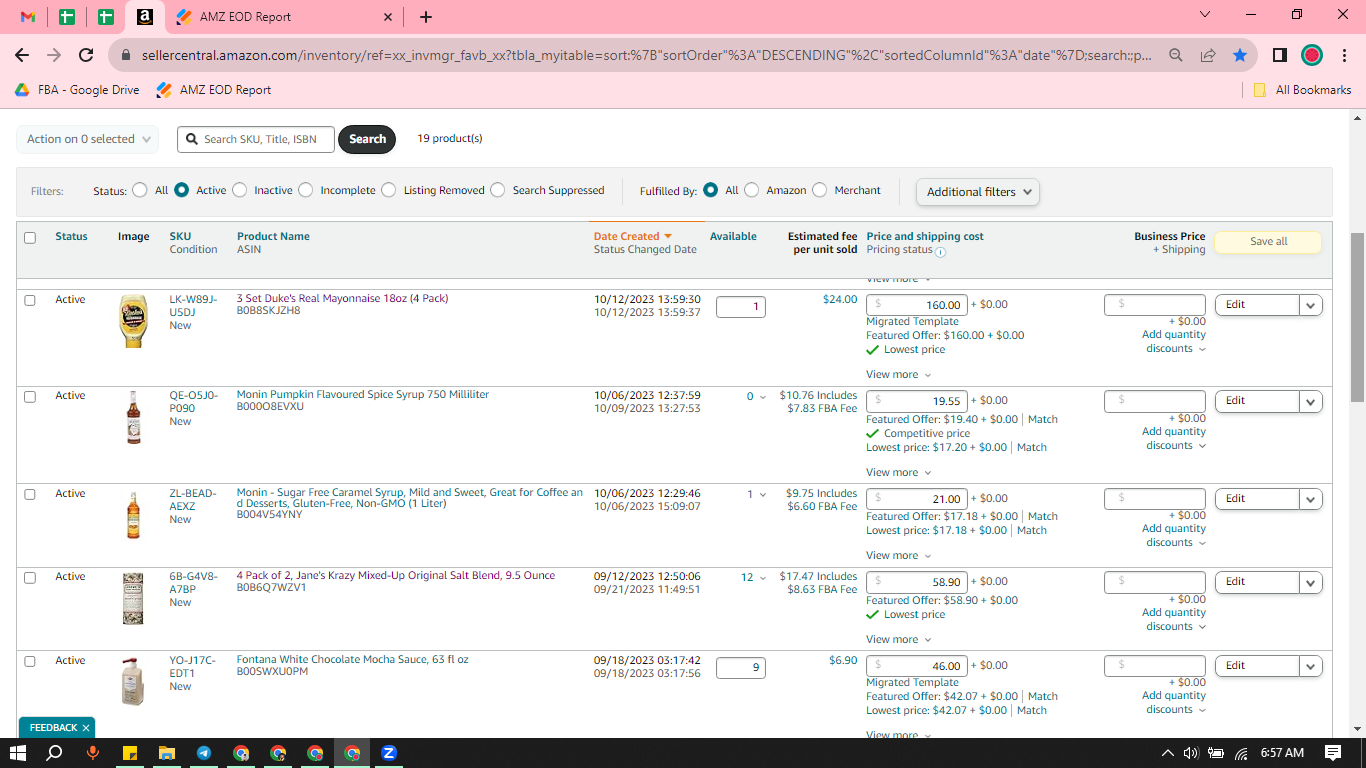The width and height of the screenshot is (1366, 768).
Task: Share this page from the address bar
Action: [x=1208, y=55]
